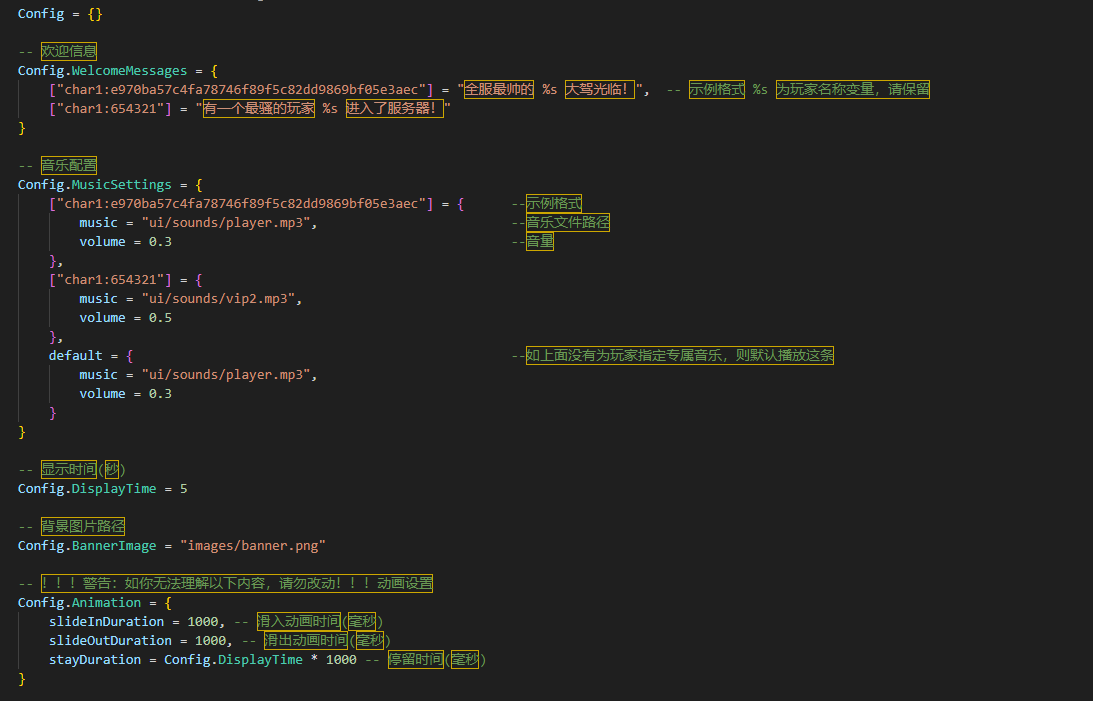Click the slideOutDuration setting name
Screen dimensions: 1093x701
click(x=110, y=640)
